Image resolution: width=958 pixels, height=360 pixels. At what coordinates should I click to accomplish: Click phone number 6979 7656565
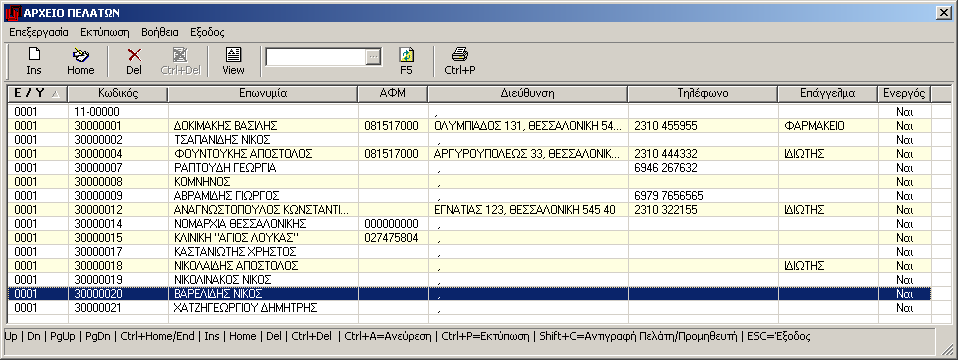669,196
